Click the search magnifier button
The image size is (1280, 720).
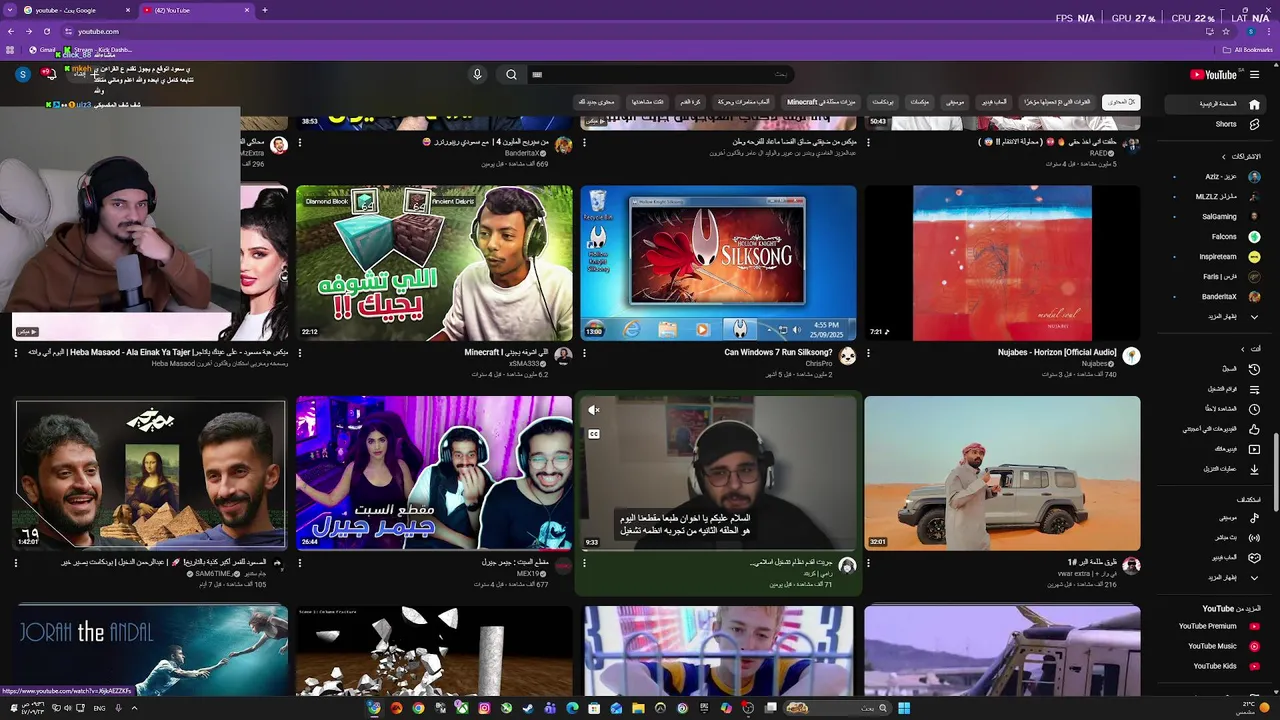[511, 75]
